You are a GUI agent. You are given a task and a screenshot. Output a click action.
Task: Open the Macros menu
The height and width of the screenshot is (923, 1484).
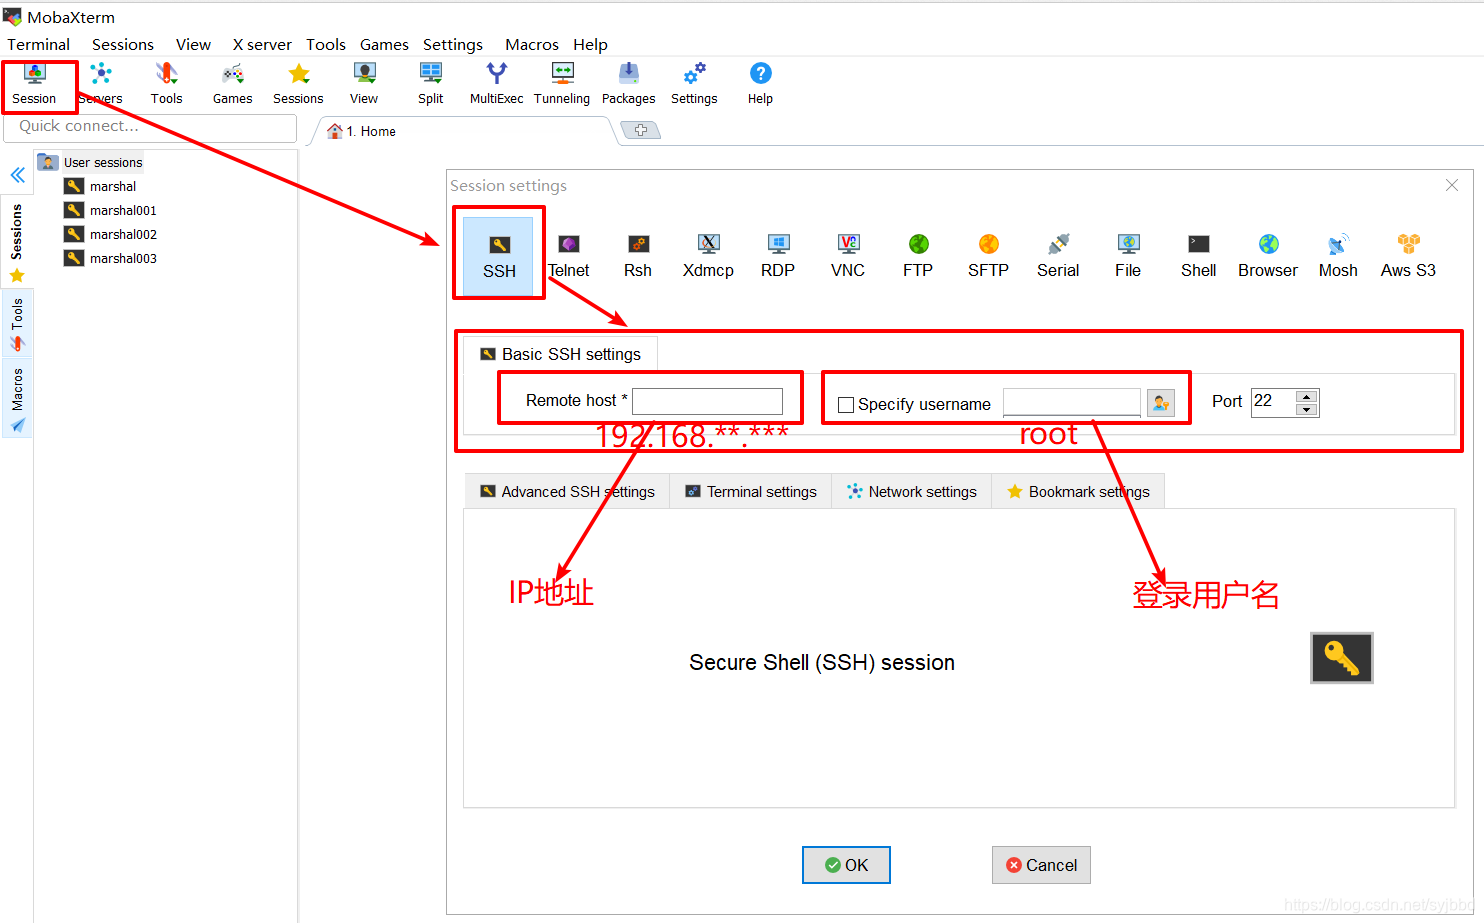pos(532,44)
